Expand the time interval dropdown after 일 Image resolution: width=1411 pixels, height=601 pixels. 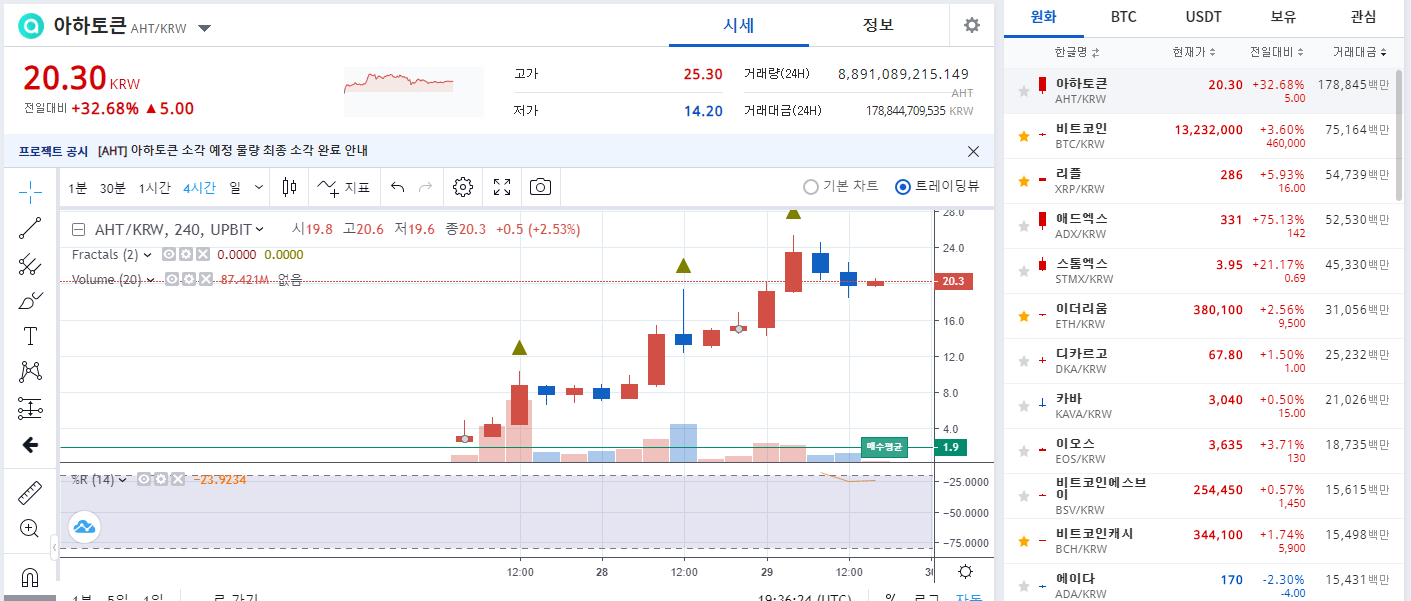259,187
